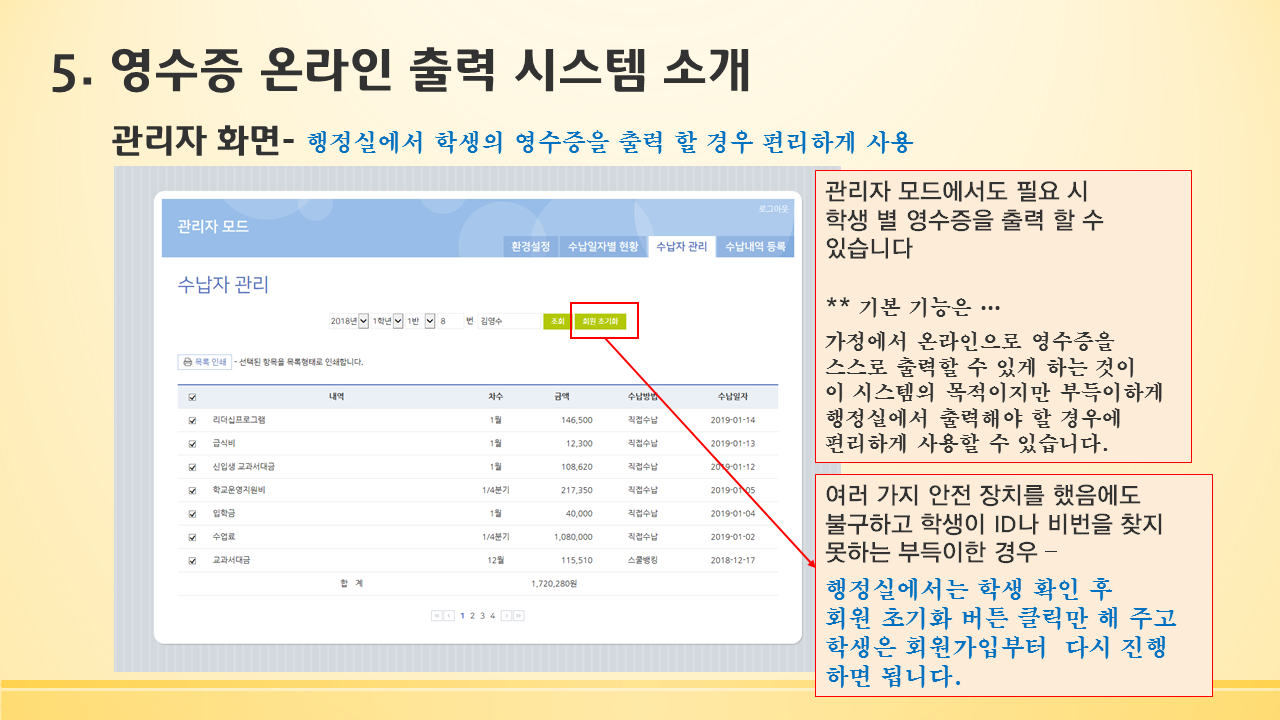This screenshot has height=720, width=1280.
Task: Click next page arrow in pagination
Action: tap(507, 616)
